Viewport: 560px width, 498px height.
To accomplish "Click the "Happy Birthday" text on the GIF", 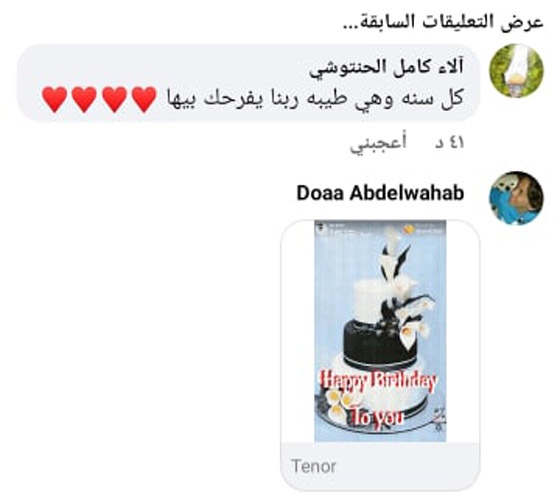I will coord(378,381).
